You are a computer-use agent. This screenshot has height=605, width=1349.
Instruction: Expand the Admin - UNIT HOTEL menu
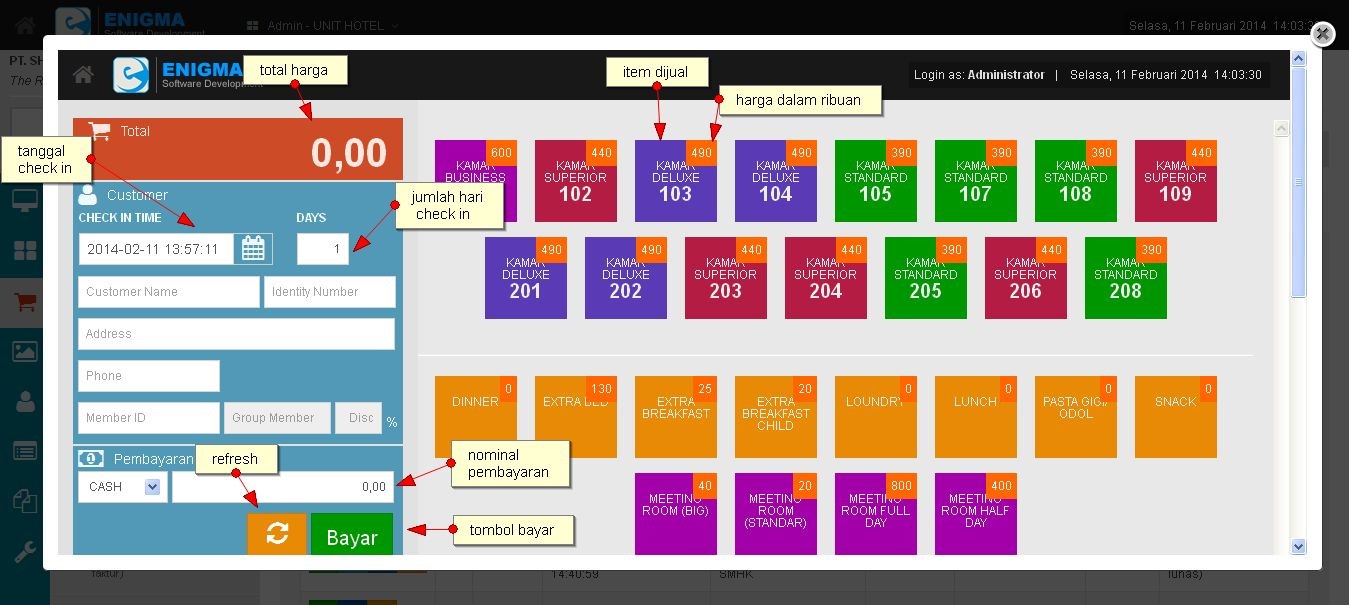[x=333, y=25]
